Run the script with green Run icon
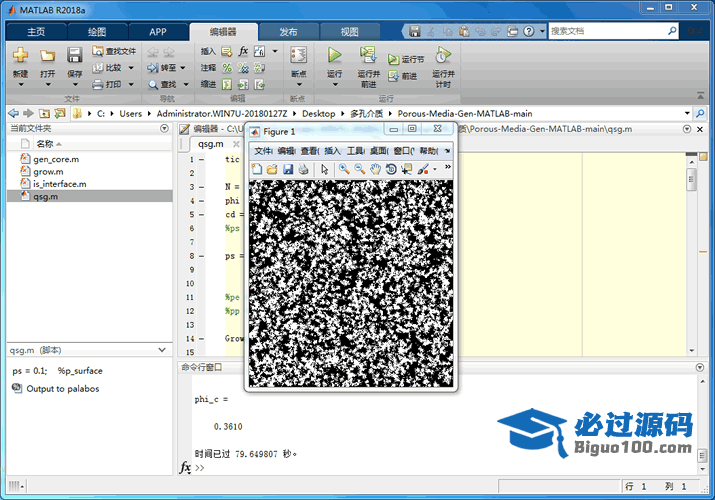 pos(334,55)
